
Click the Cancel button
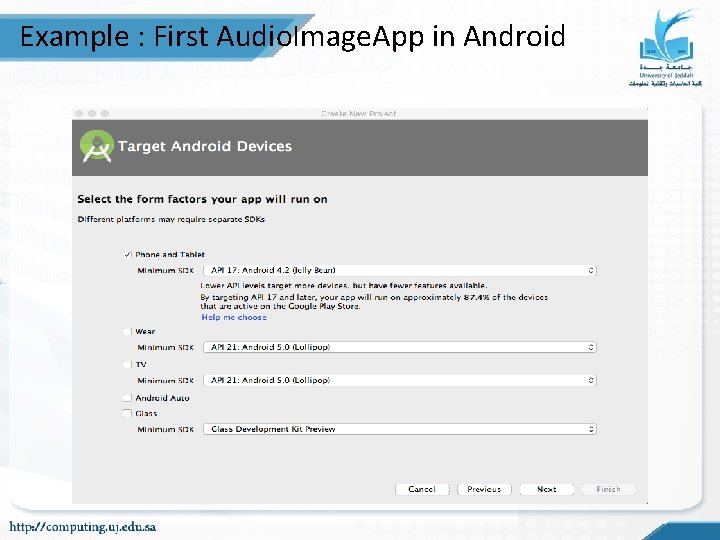[x=422, y=489]
